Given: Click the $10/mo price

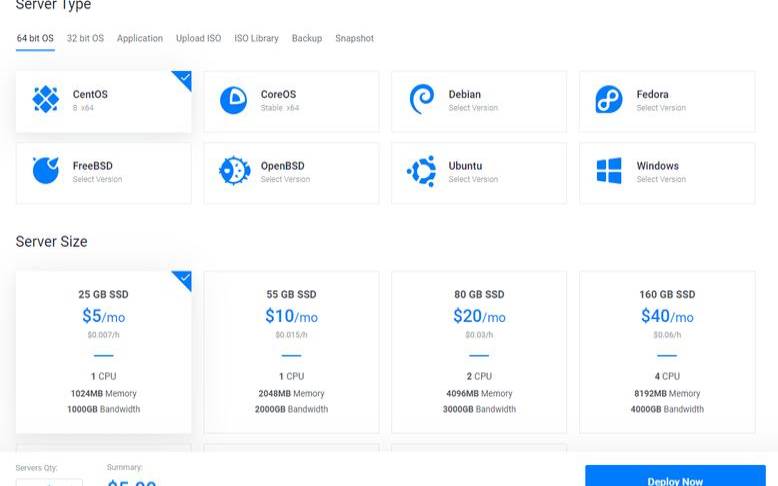Looking at the screenshot, I should tap(291, 316).
